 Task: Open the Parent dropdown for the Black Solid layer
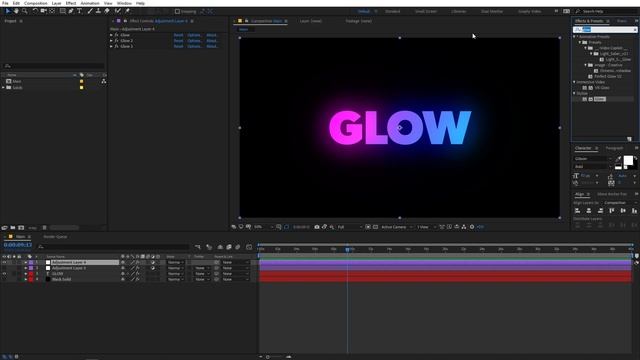click(235, 280)
